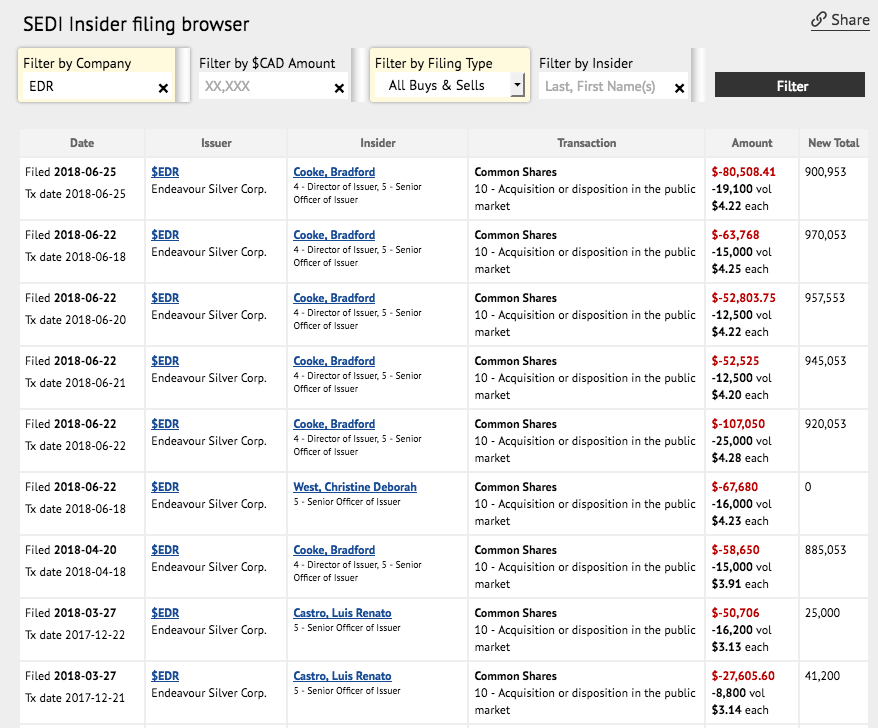Image resolution: width=878 pixels, height=728 pixels.
Task: Open Cooke, Bradford link with $-107,050 amount
Action: point(334,424)
